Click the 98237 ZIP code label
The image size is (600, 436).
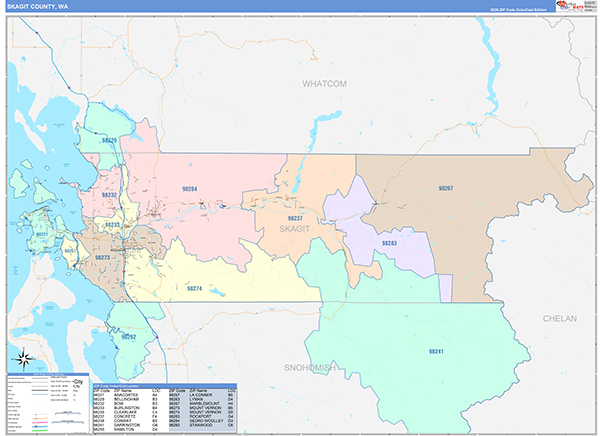[295, 218]
